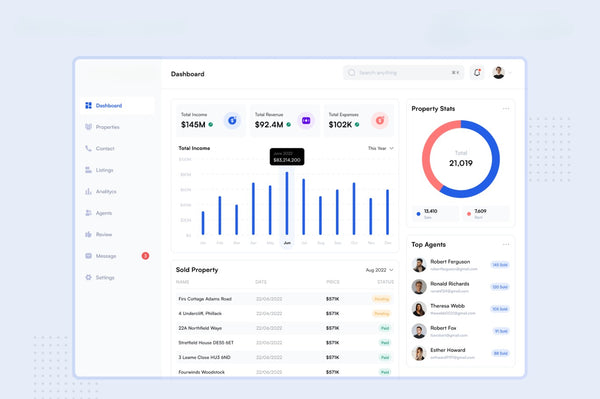Screen dimensions: 600x399
Task: Click the STATUS column header
Action: coord(385,282)
